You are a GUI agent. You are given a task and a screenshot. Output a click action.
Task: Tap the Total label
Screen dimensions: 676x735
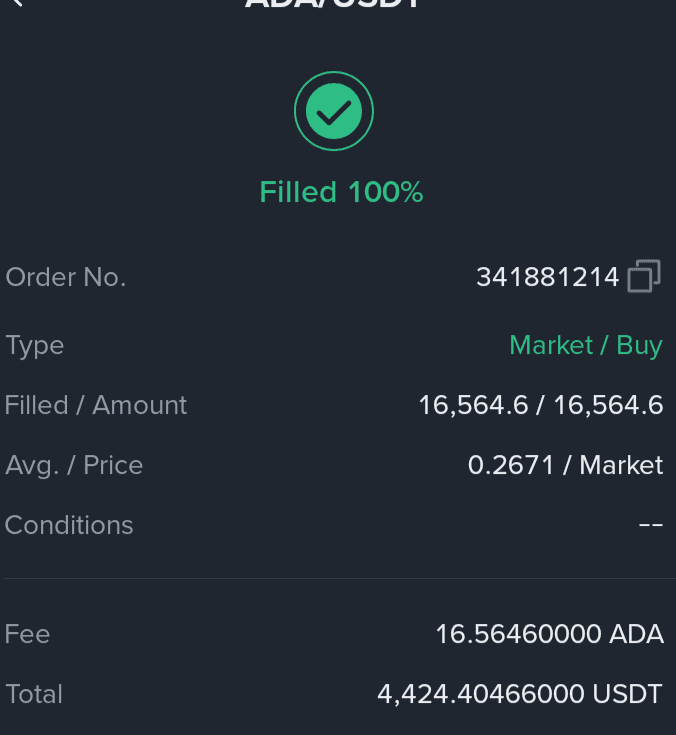pos(34,694)
